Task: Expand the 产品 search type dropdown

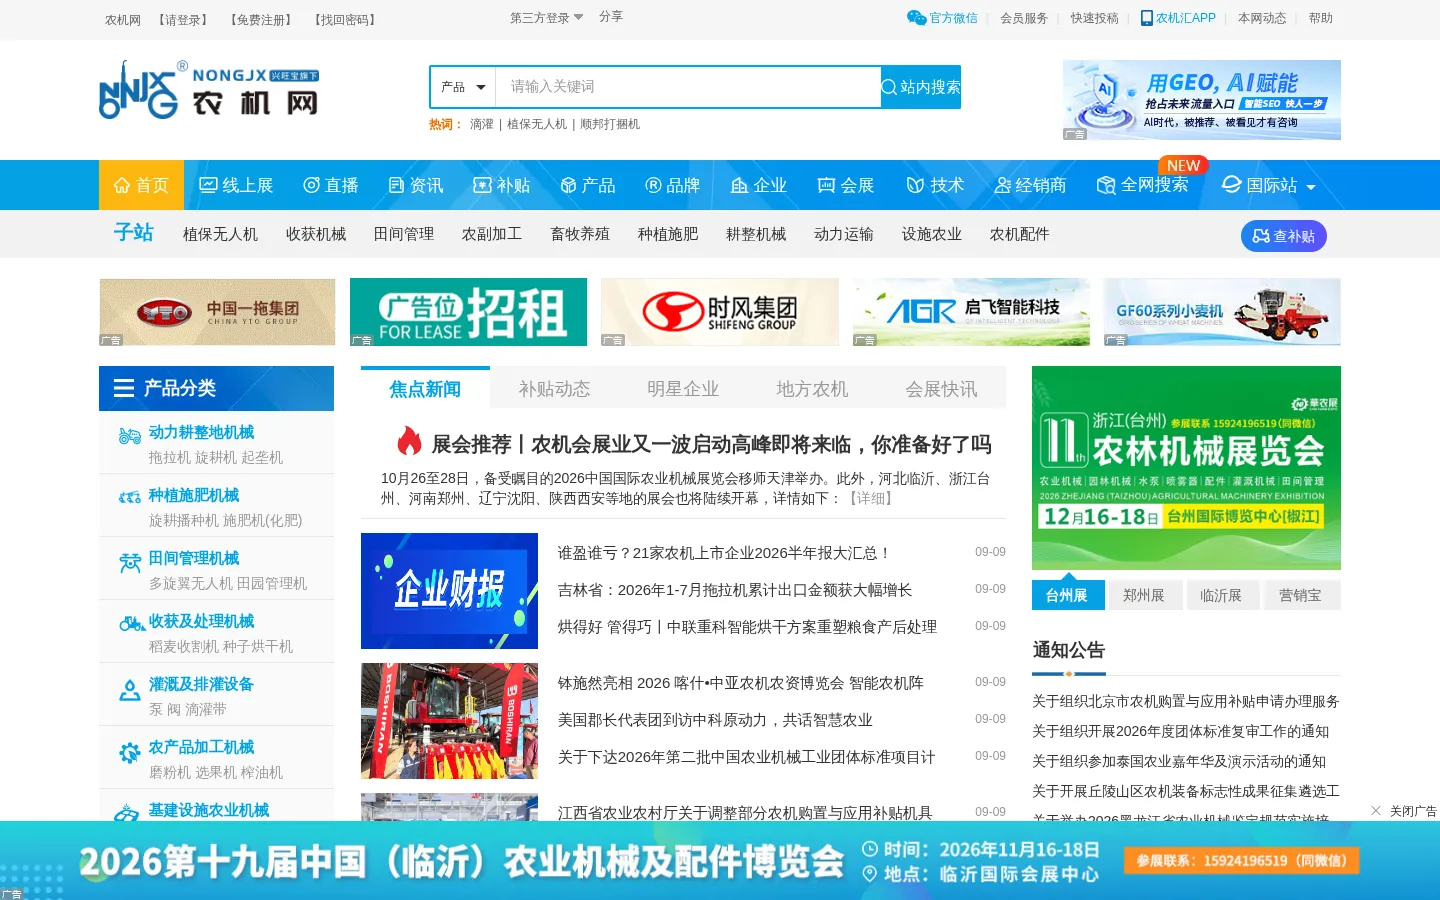Action: click(463, 87)
